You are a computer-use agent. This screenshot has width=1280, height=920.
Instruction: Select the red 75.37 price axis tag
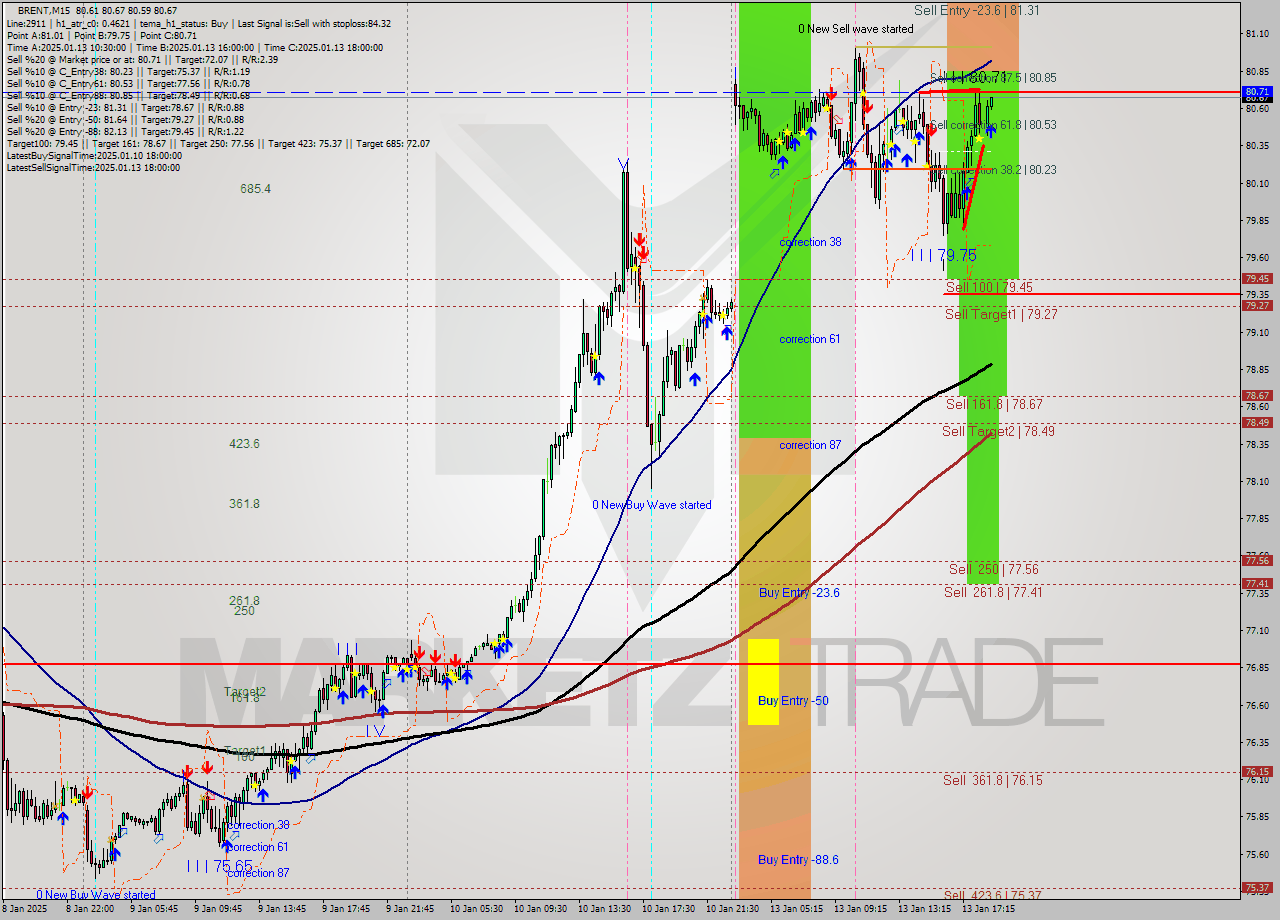tap(1256, 888)
